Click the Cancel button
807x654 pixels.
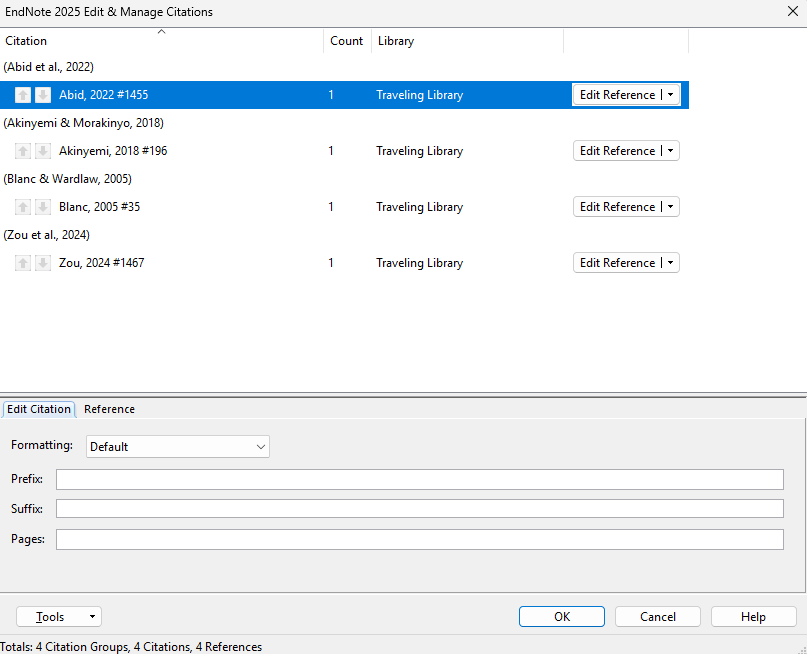tap(657, 617)
